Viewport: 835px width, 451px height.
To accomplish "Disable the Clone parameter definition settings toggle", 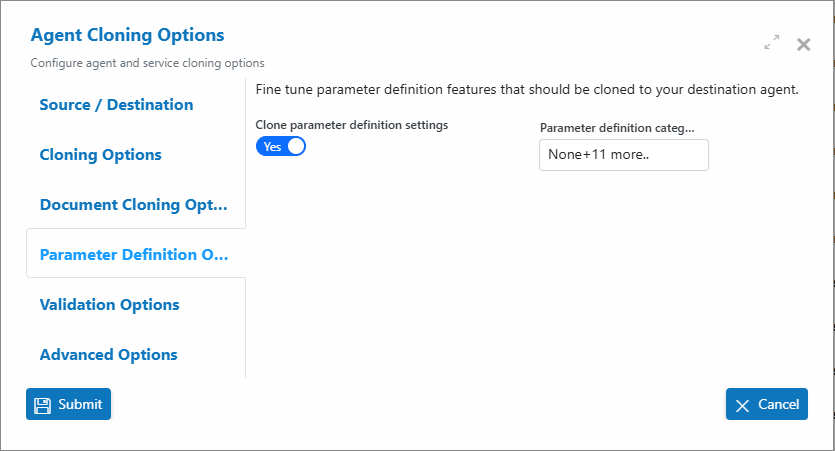I will pos(281,146).
